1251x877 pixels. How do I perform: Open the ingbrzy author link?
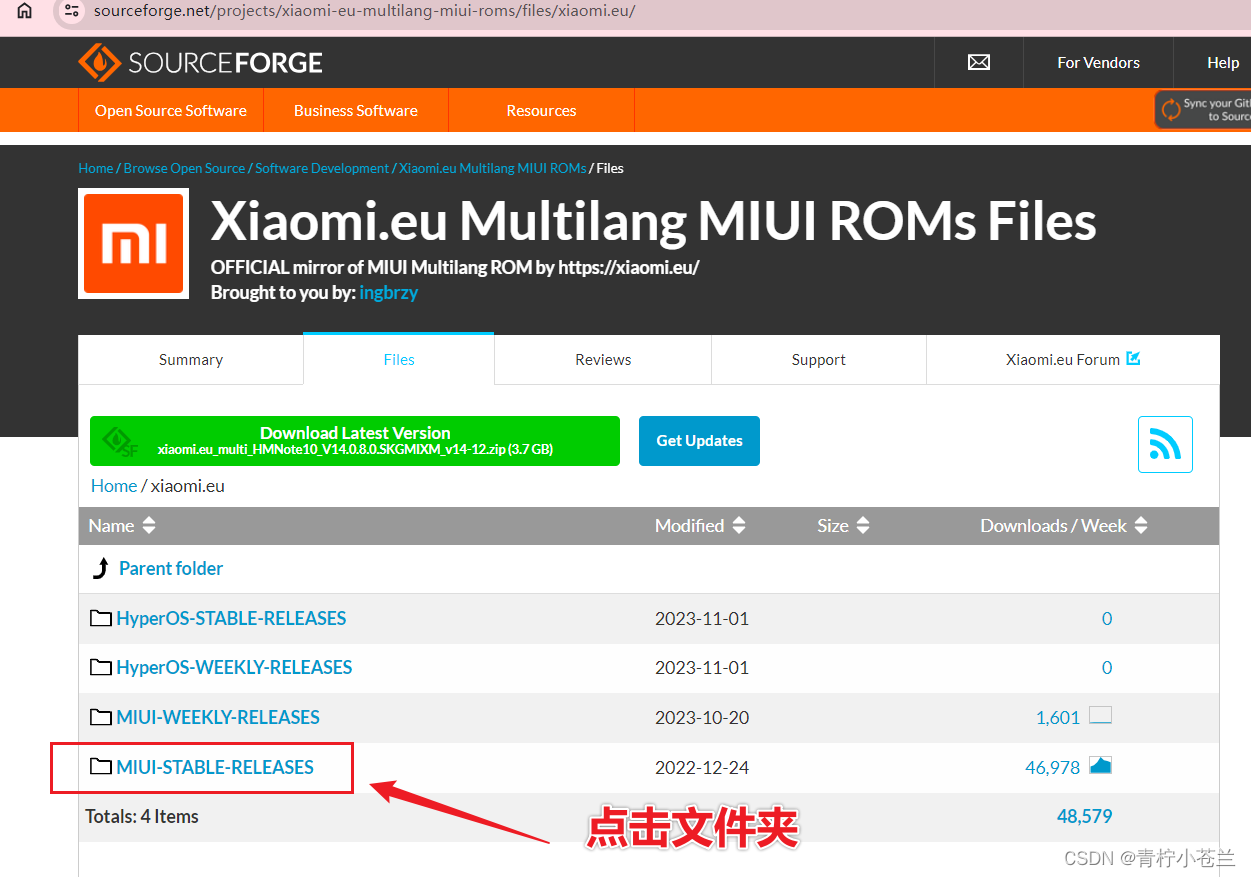[x=388, y=293]
